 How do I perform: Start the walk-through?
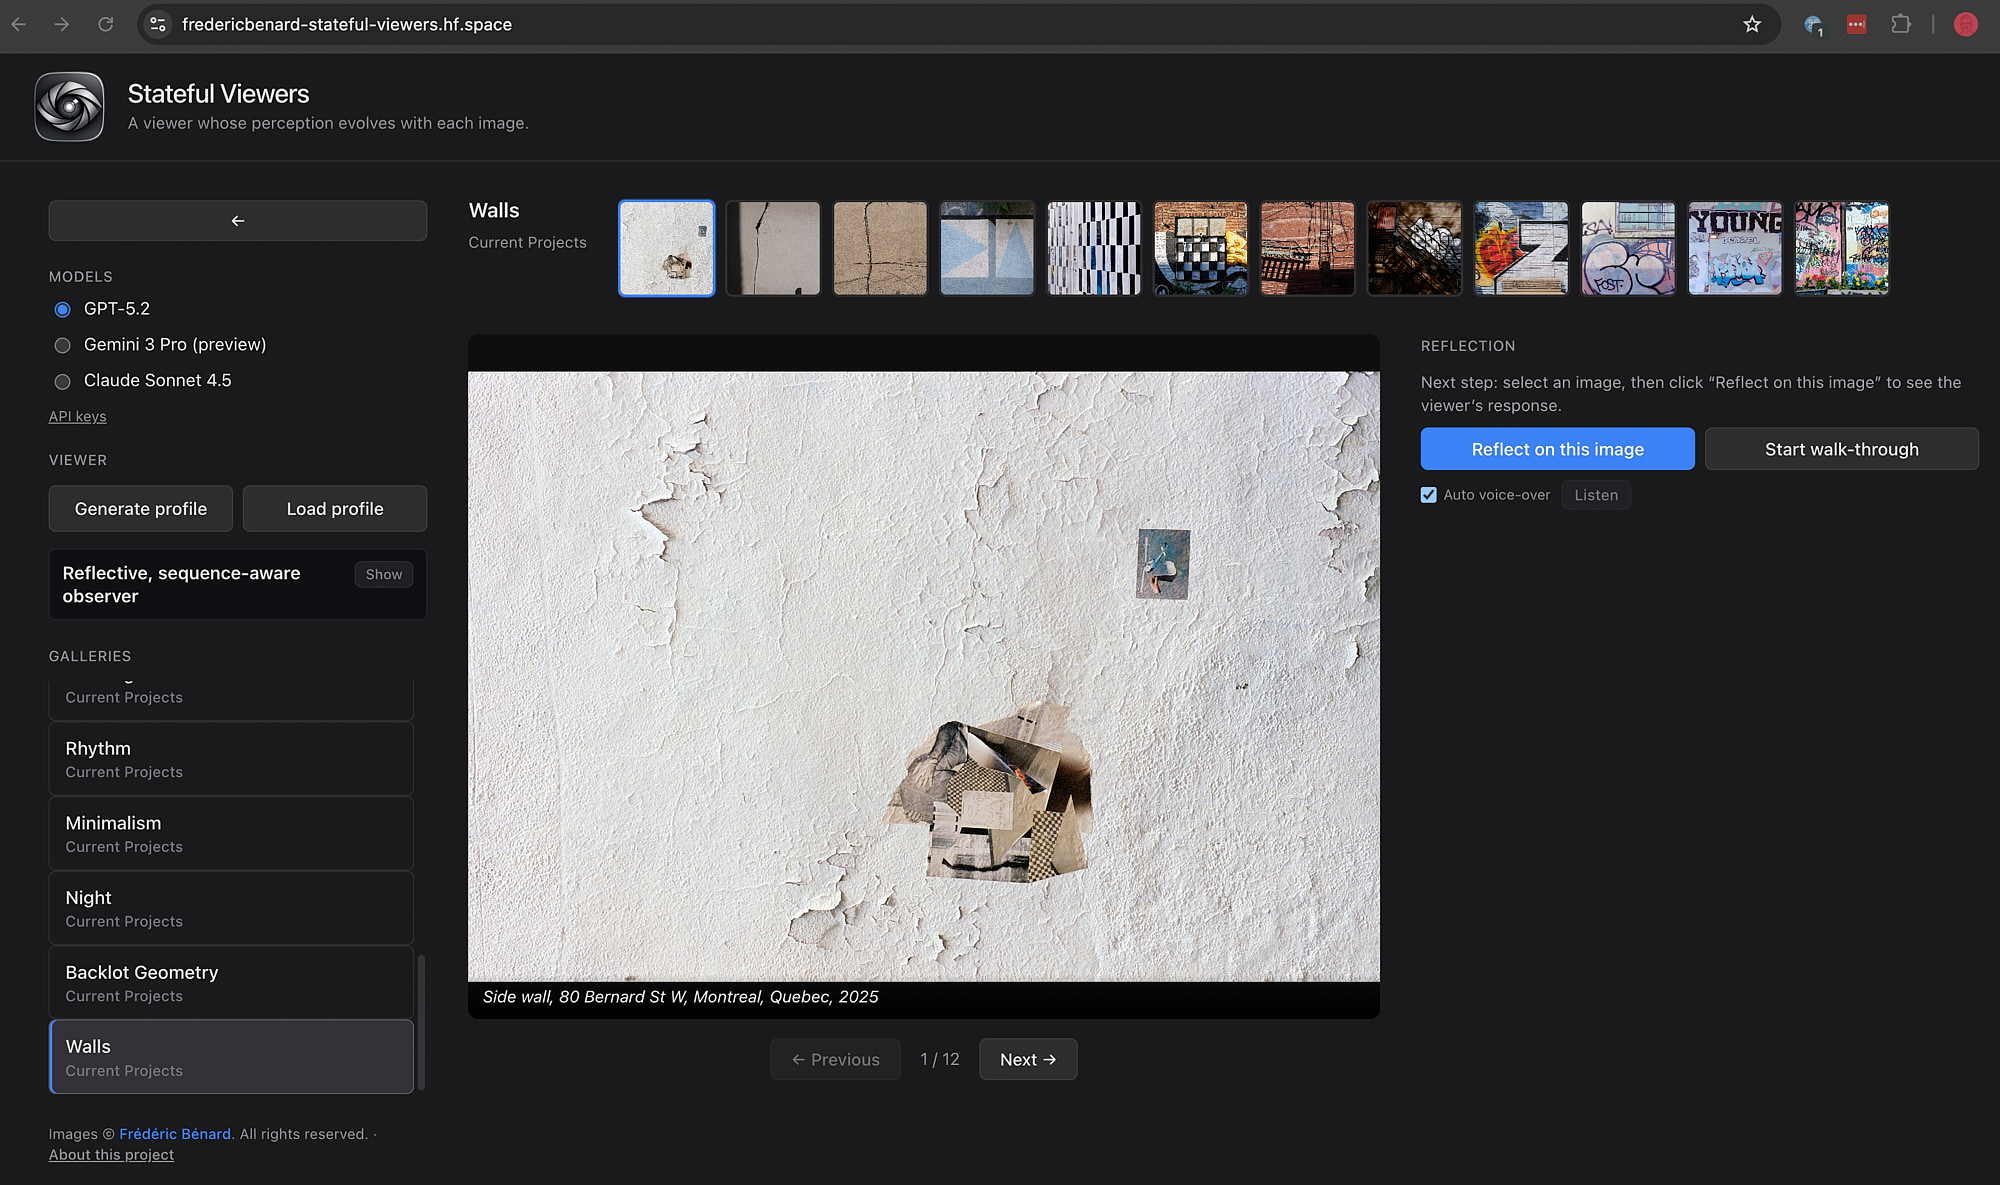[x=1842, y=449]
